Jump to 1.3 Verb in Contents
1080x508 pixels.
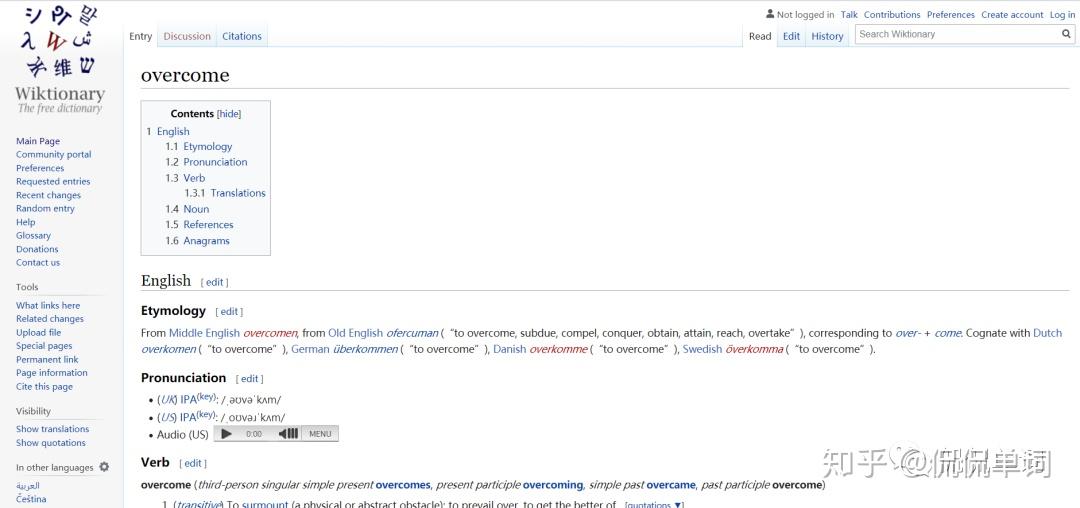point(185,178)
